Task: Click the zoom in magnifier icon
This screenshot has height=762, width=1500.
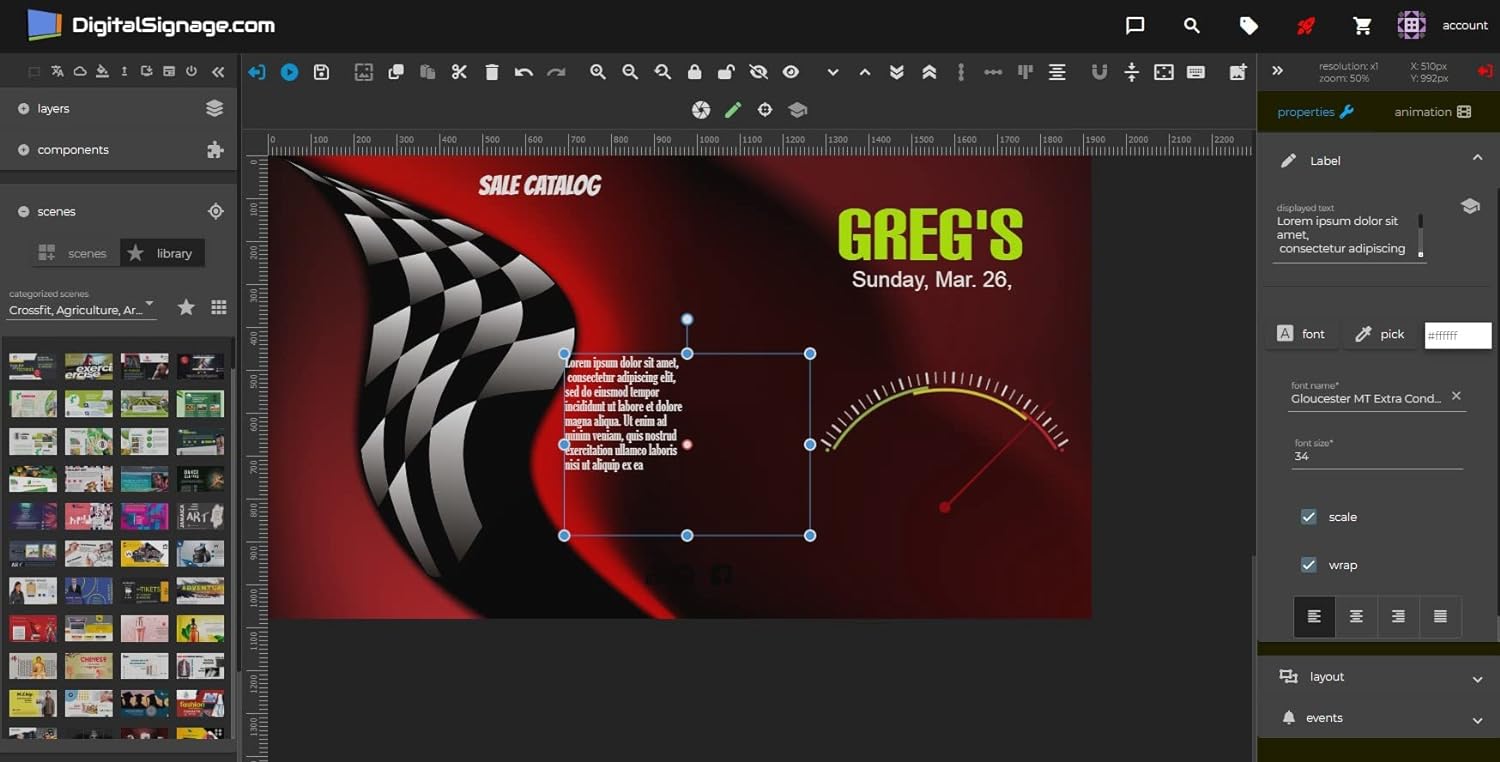Action: pyautogui.click(x=598, y=72)
